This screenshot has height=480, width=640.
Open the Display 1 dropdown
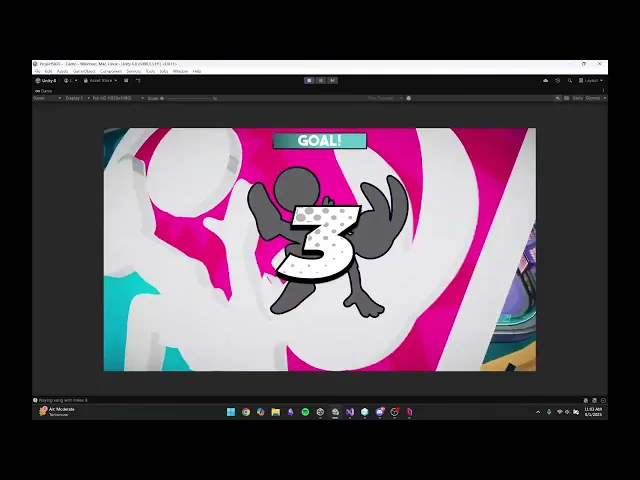(78, 98)
